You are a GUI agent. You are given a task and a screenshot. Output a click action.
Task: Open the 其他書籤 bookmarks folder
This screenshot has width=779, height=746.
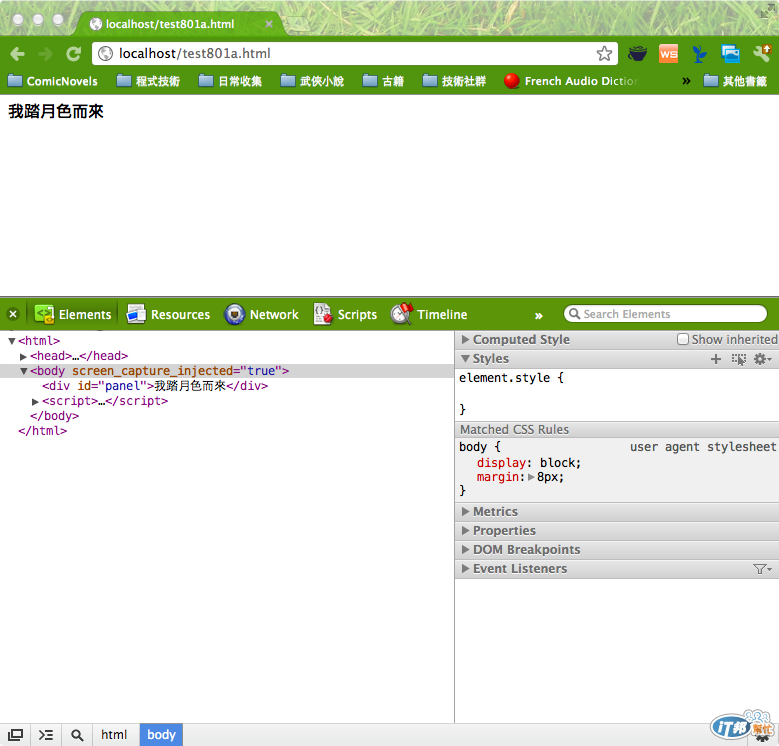(735, 81)
